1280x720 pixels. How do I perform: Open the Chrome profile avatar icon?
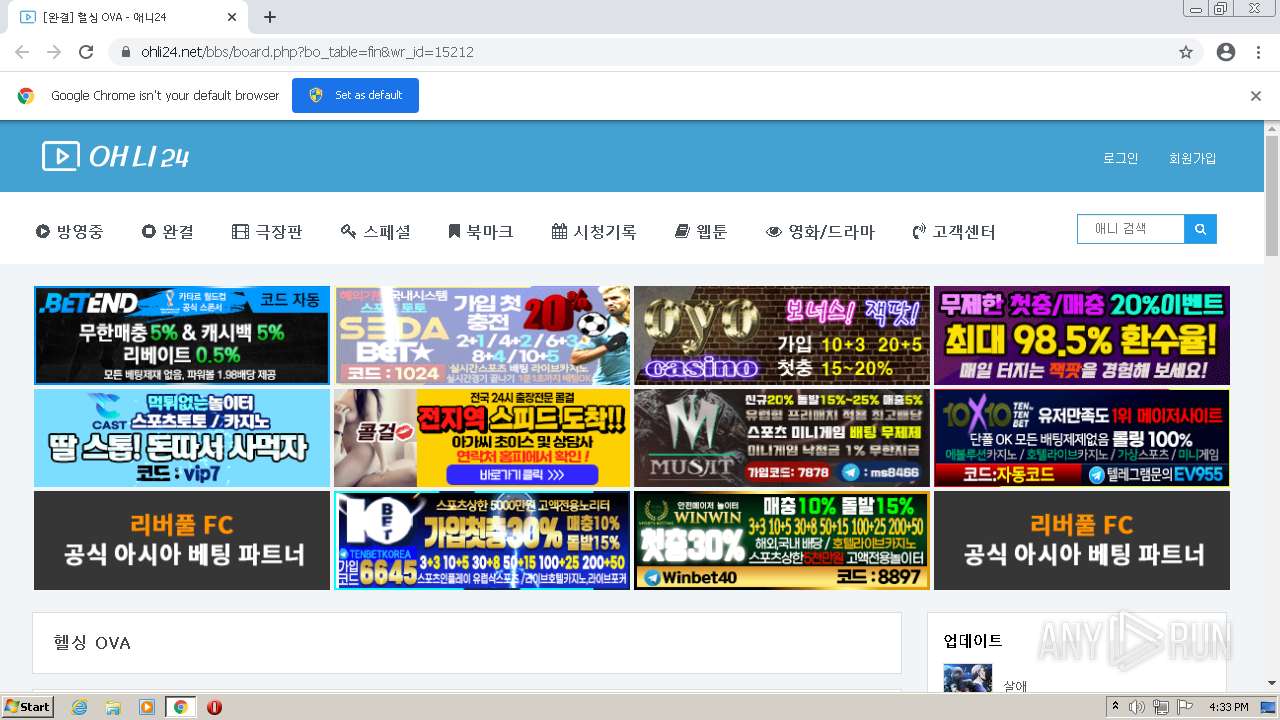[1226, 52]
